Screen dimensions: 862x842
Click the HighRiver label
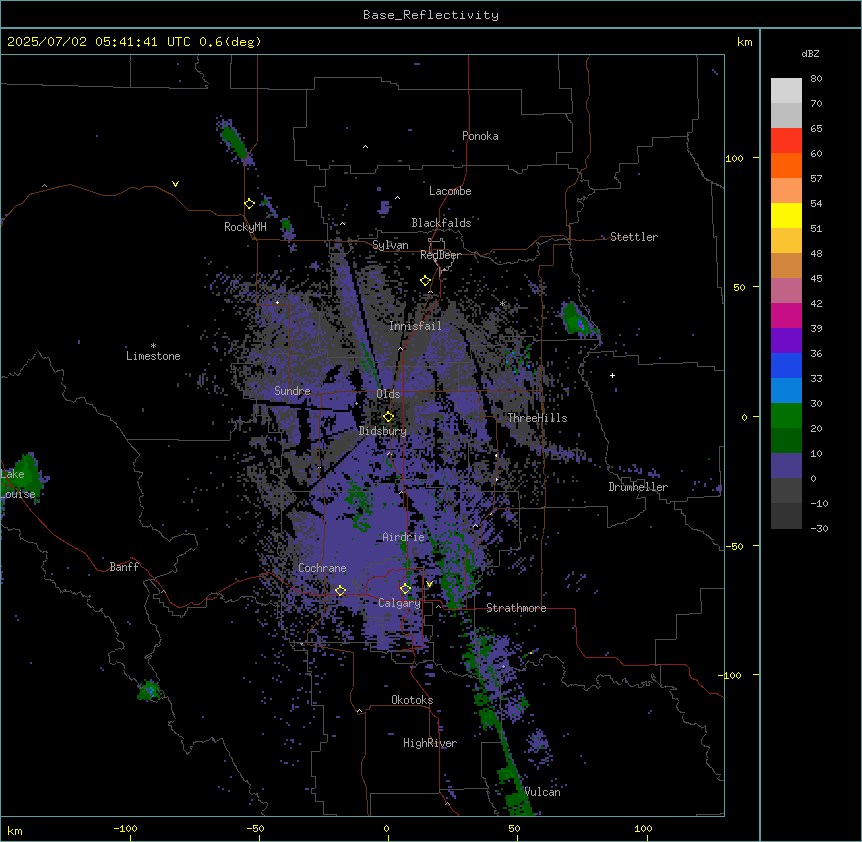(x=430, y=743)
